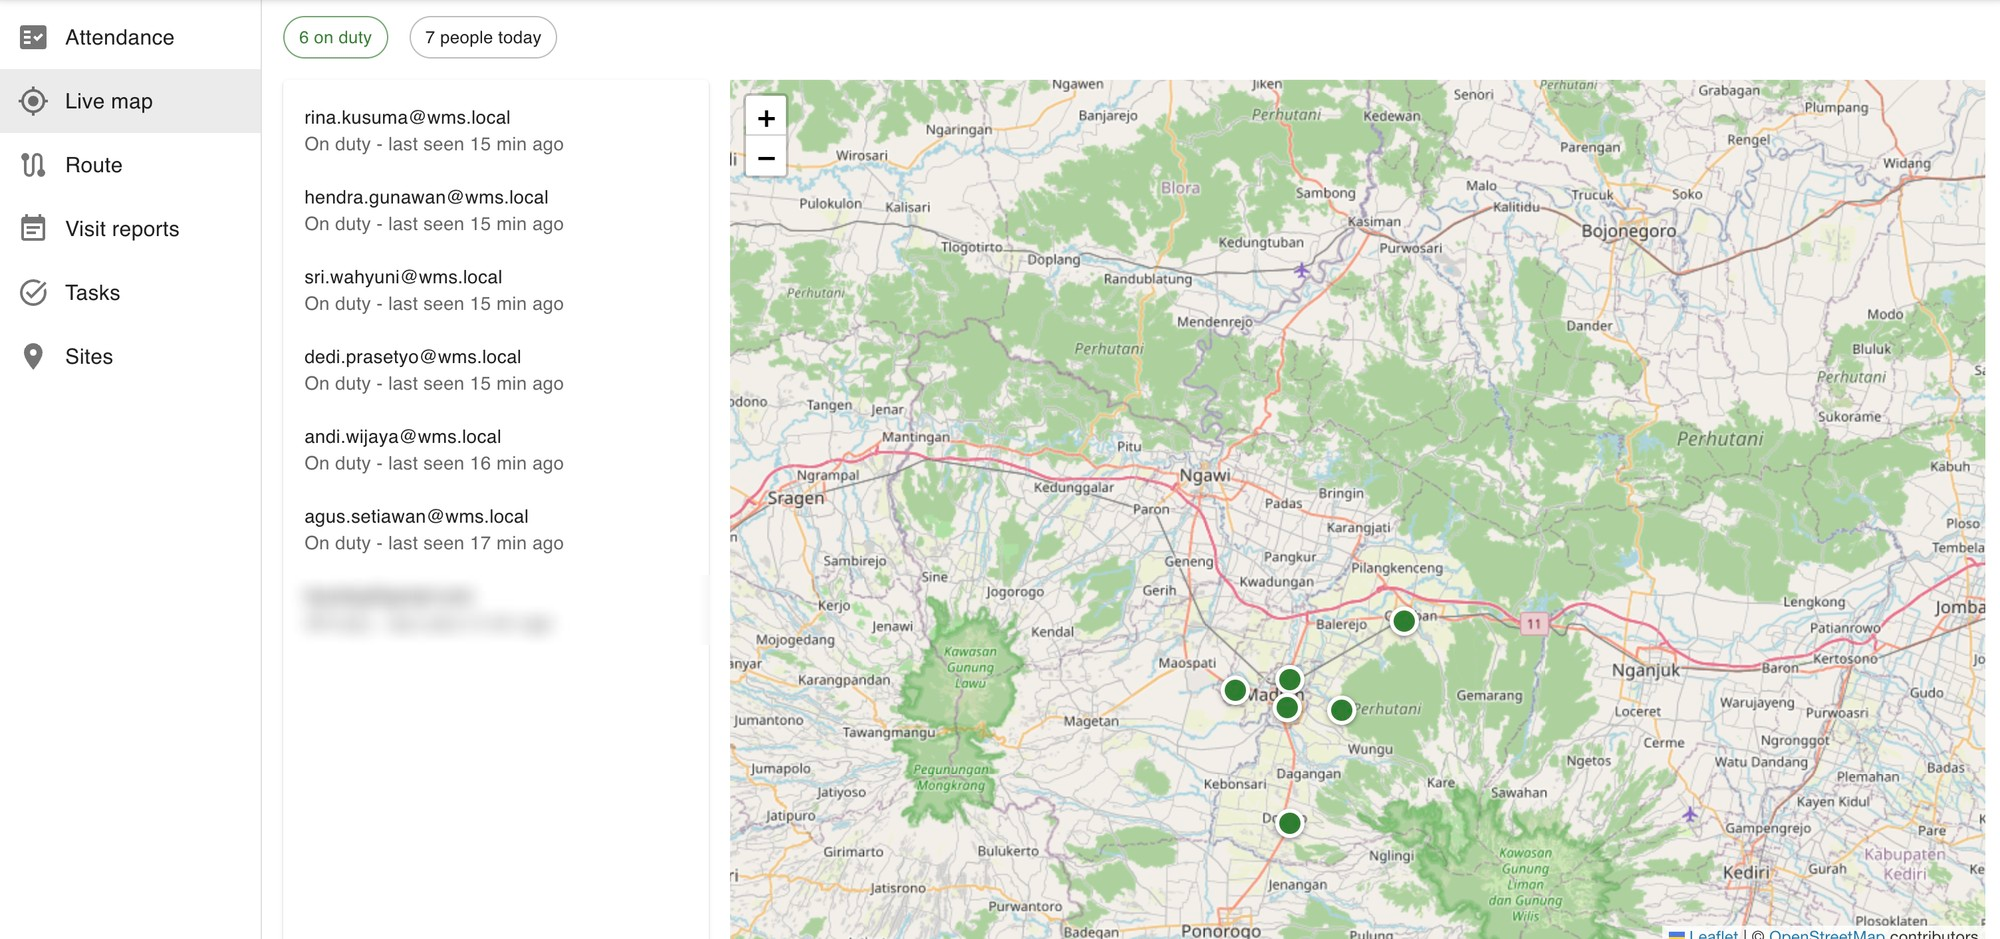This screenshot has width=2000, height=939.
Task: Click the Bojonegoro city label on map
Action: click(x=1628, y=231)
